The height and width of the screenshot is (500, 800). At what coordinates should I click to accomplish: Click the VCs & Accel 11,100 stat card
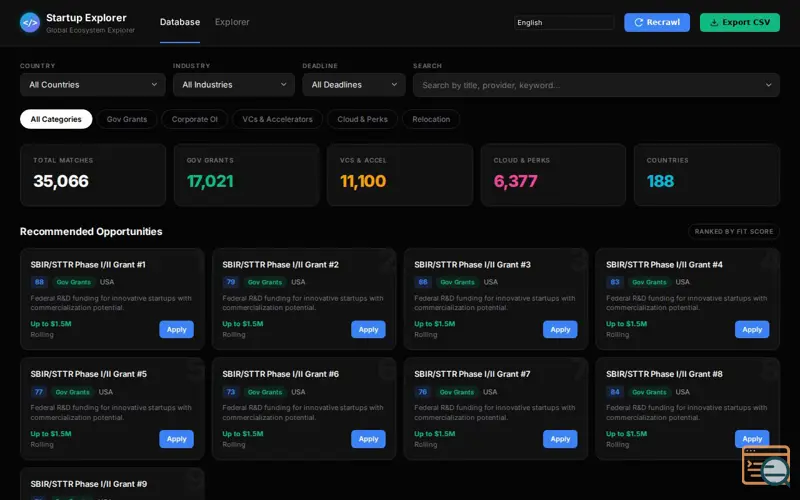(399, 175)
